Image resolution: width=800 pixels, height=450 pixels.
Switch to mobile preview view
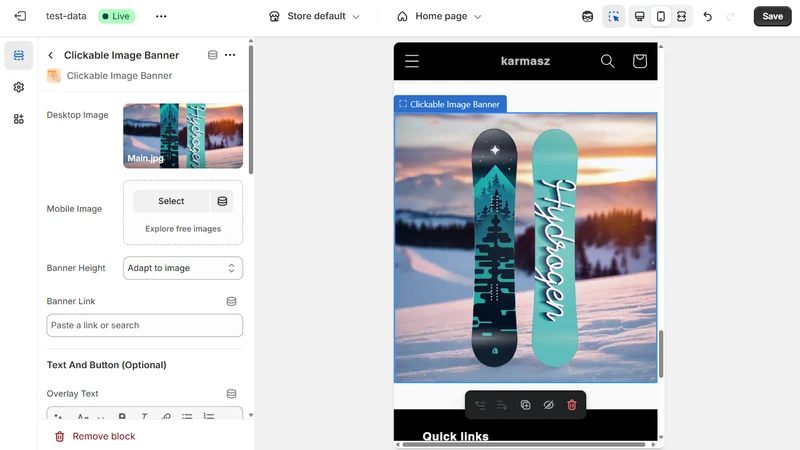[661, 16]
